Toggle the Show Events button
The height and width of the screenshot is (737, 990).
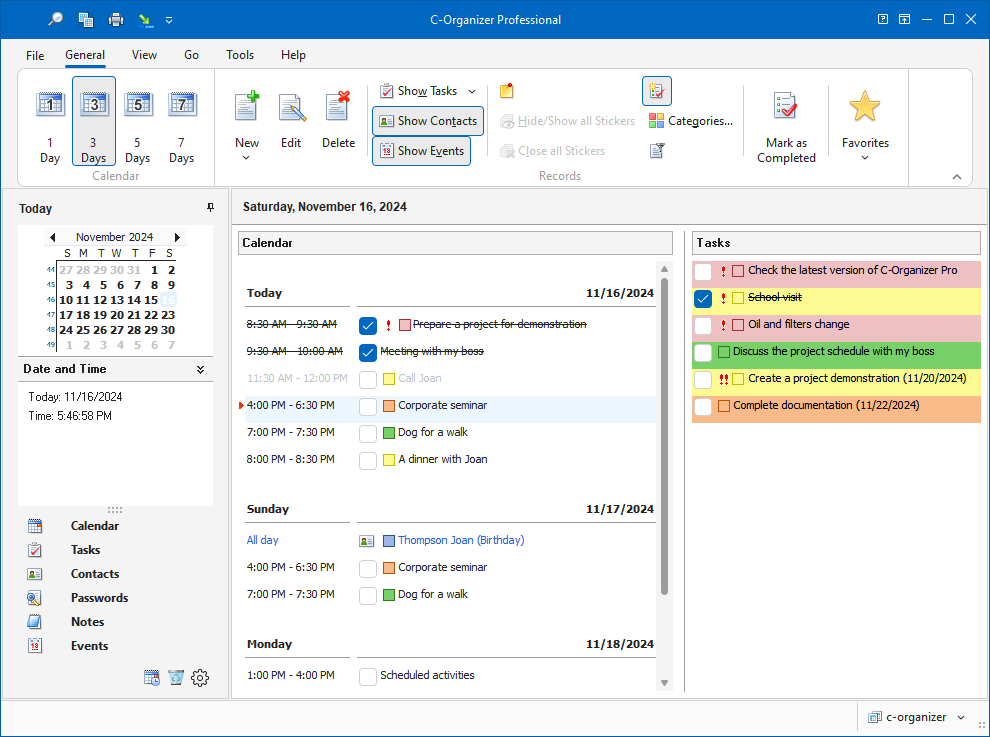(x=421, y=151)
